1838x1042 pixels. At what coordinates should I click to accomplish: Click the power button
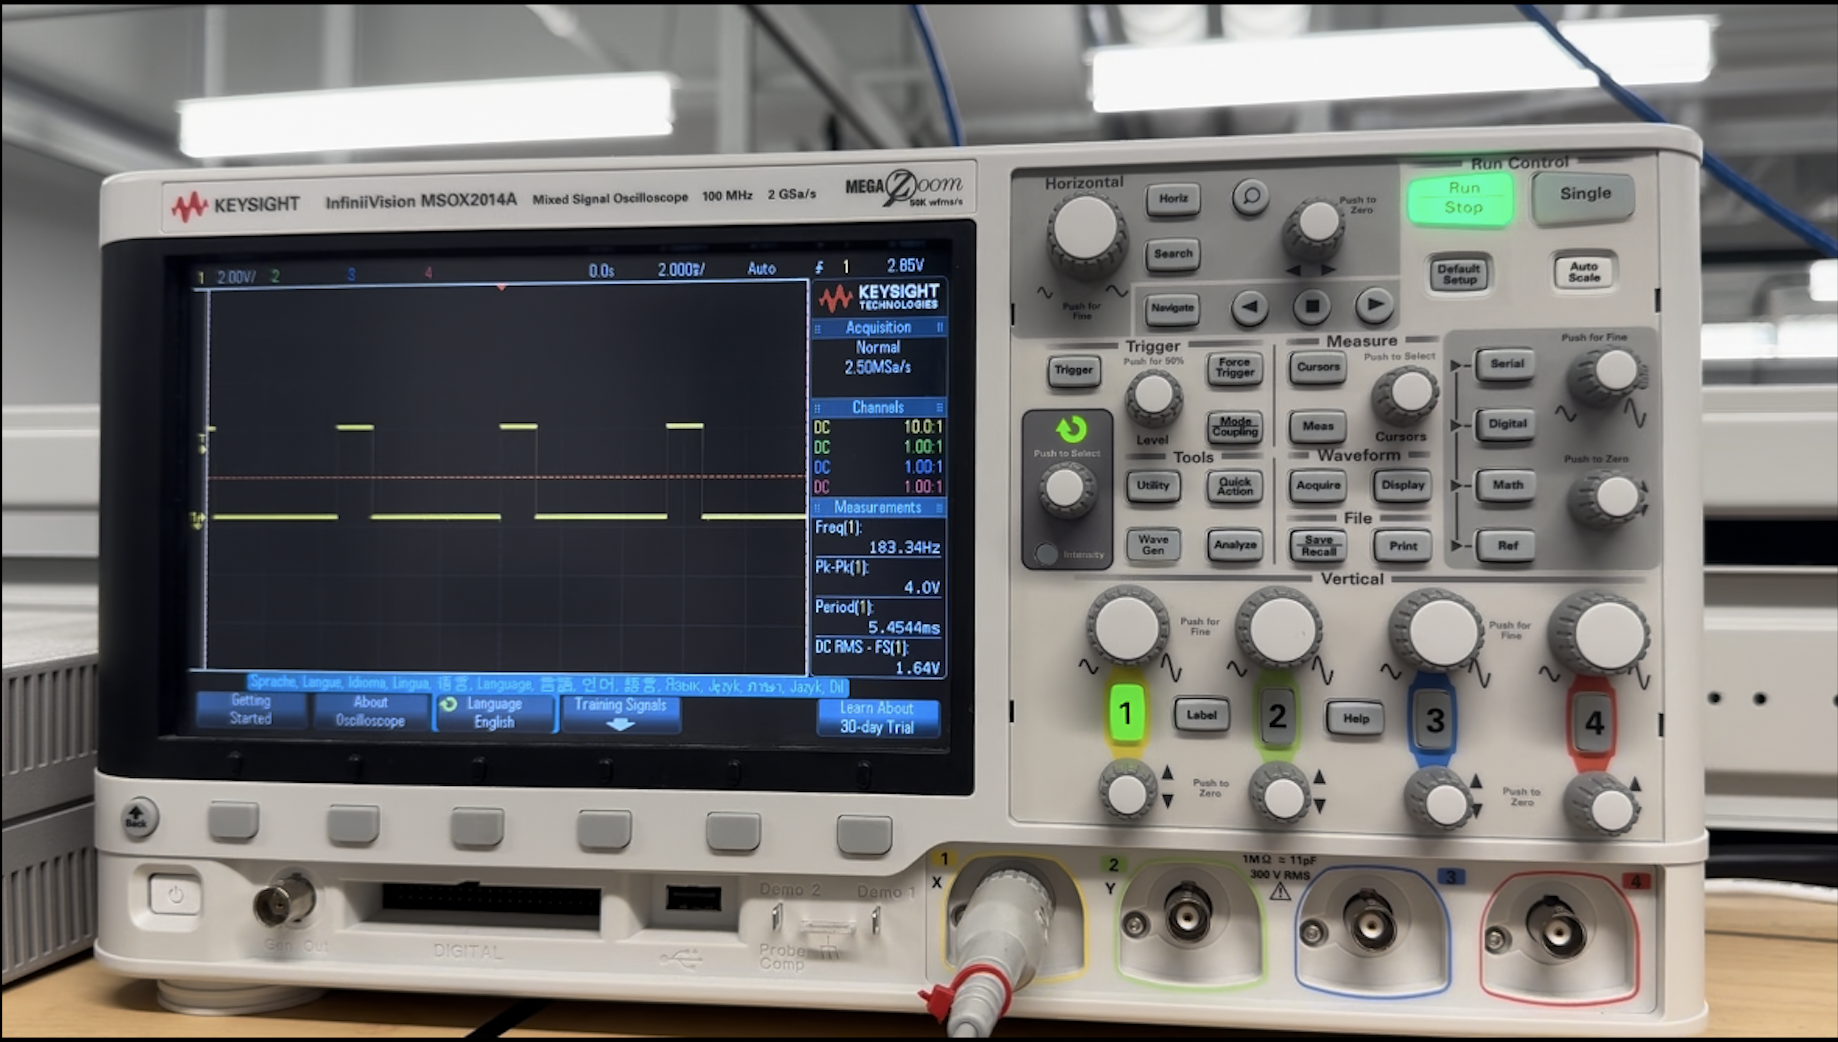(x=175, y=894)
